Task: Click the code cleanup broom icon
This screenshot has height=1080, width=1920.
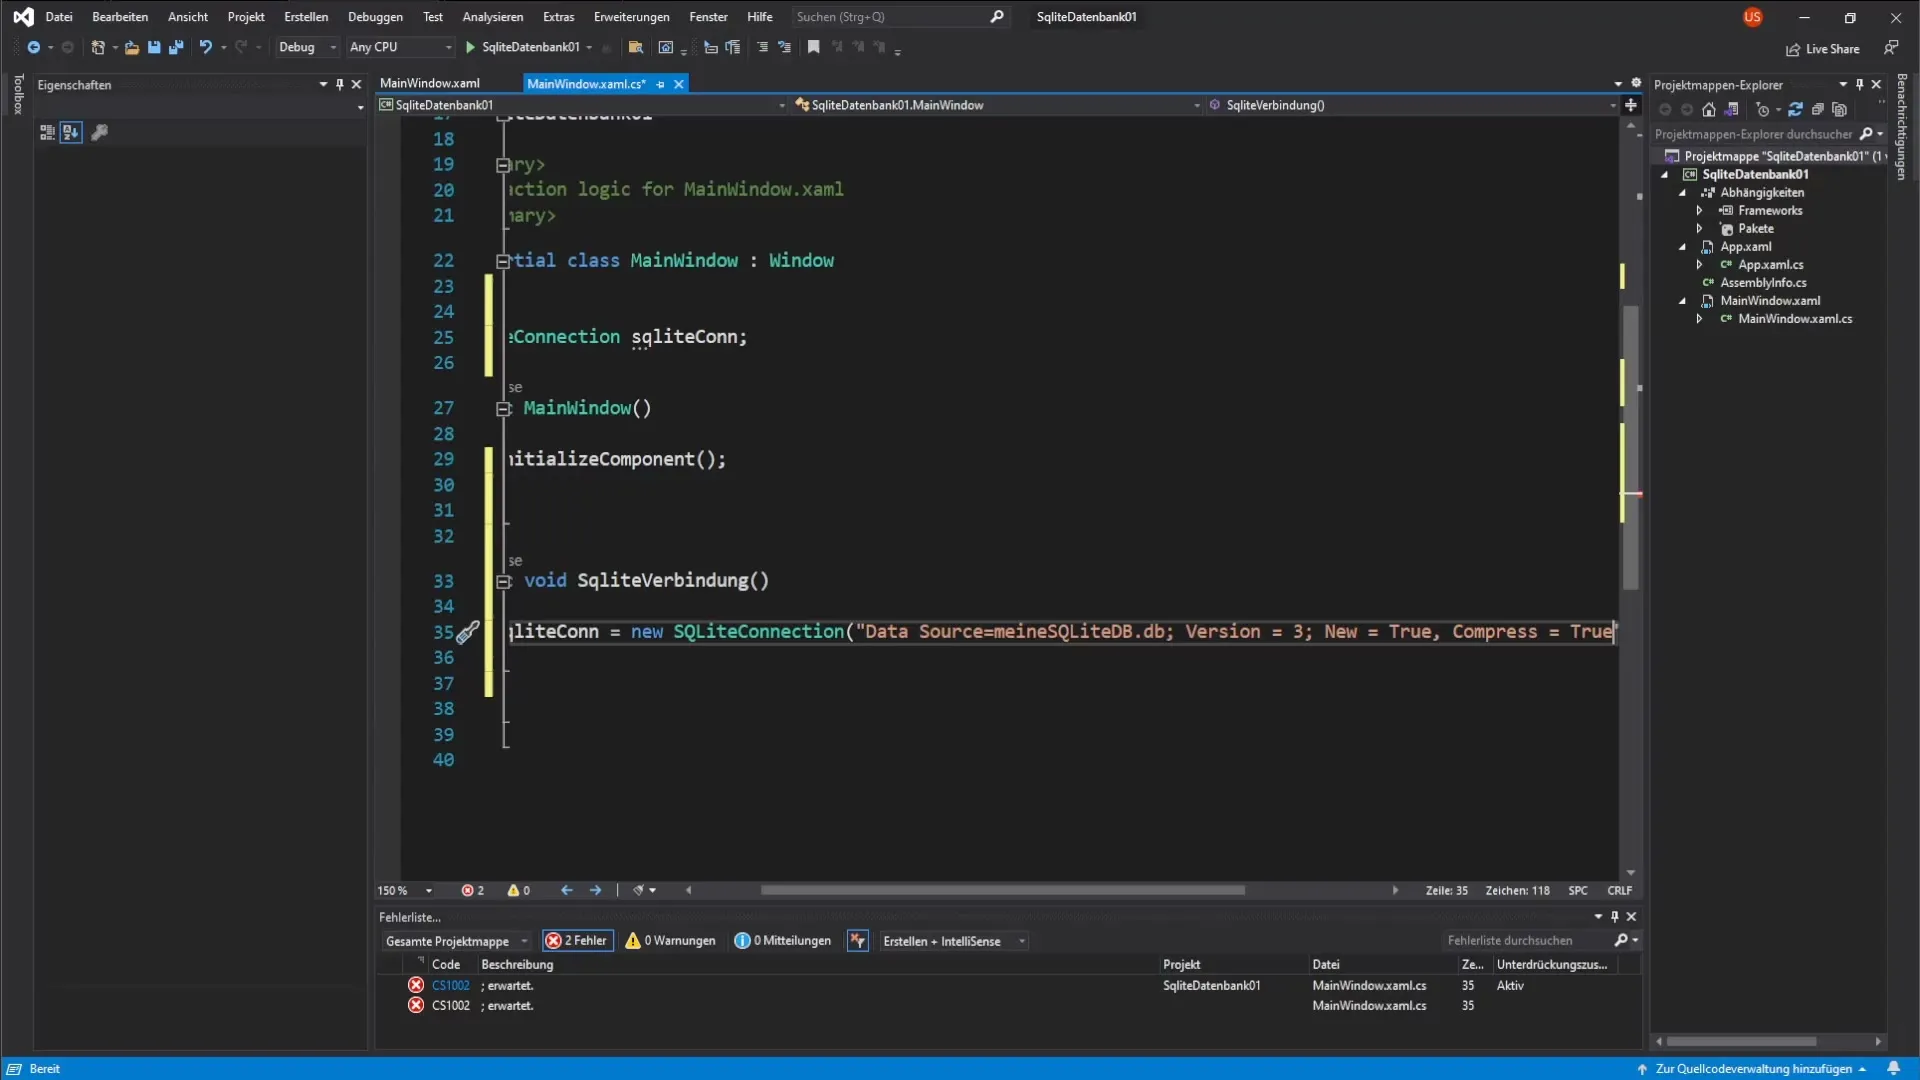Action: click(638, 890)
